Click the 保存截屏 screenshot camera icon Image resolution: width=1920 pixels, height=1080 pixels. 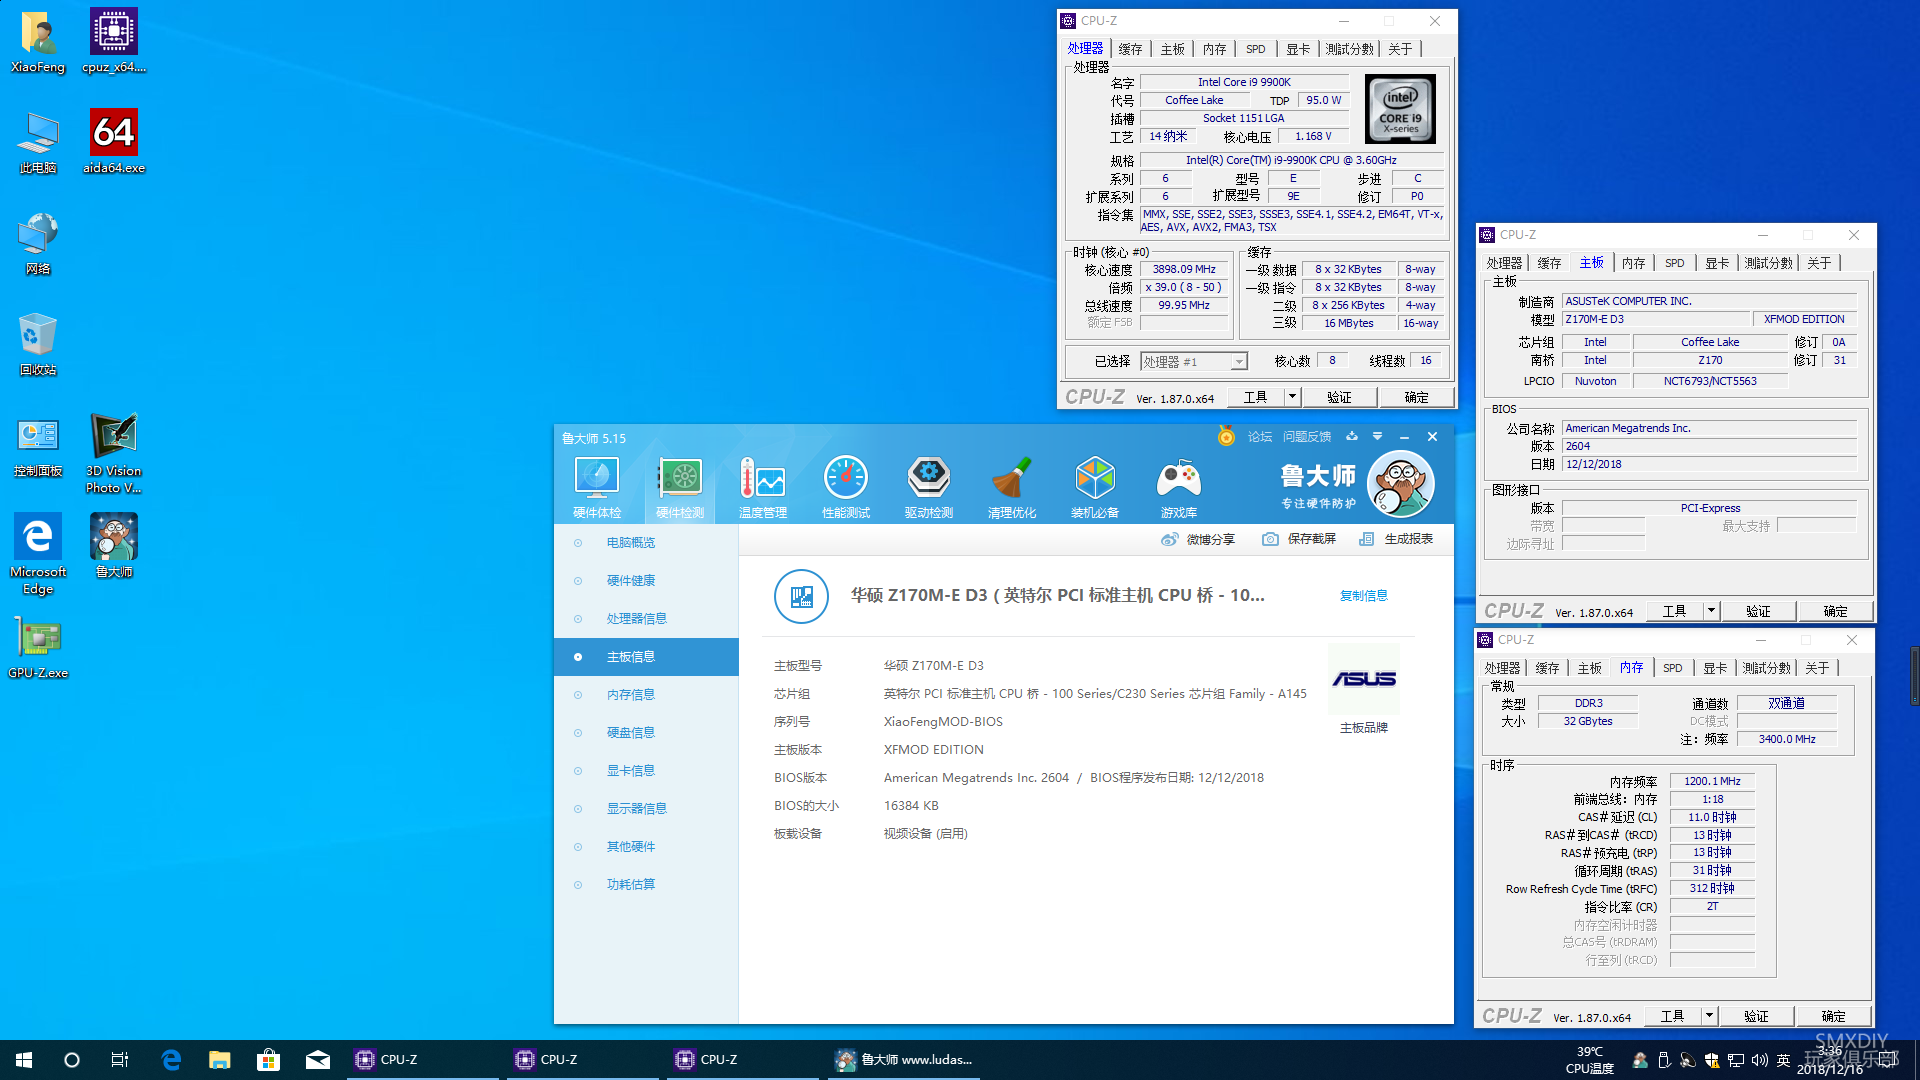[1270, 539]
